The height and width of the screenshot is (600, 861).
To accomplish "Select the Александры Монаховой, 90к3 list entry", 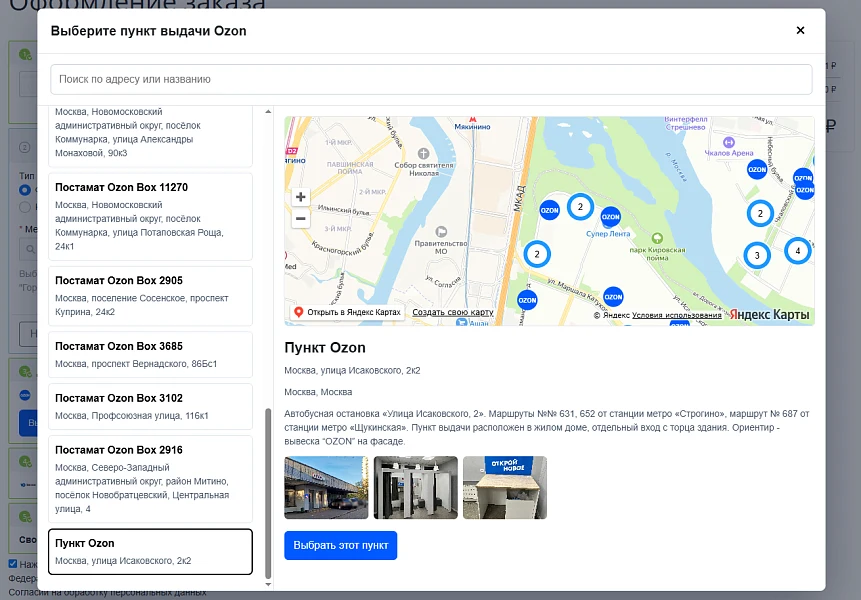I will (150, 136).
